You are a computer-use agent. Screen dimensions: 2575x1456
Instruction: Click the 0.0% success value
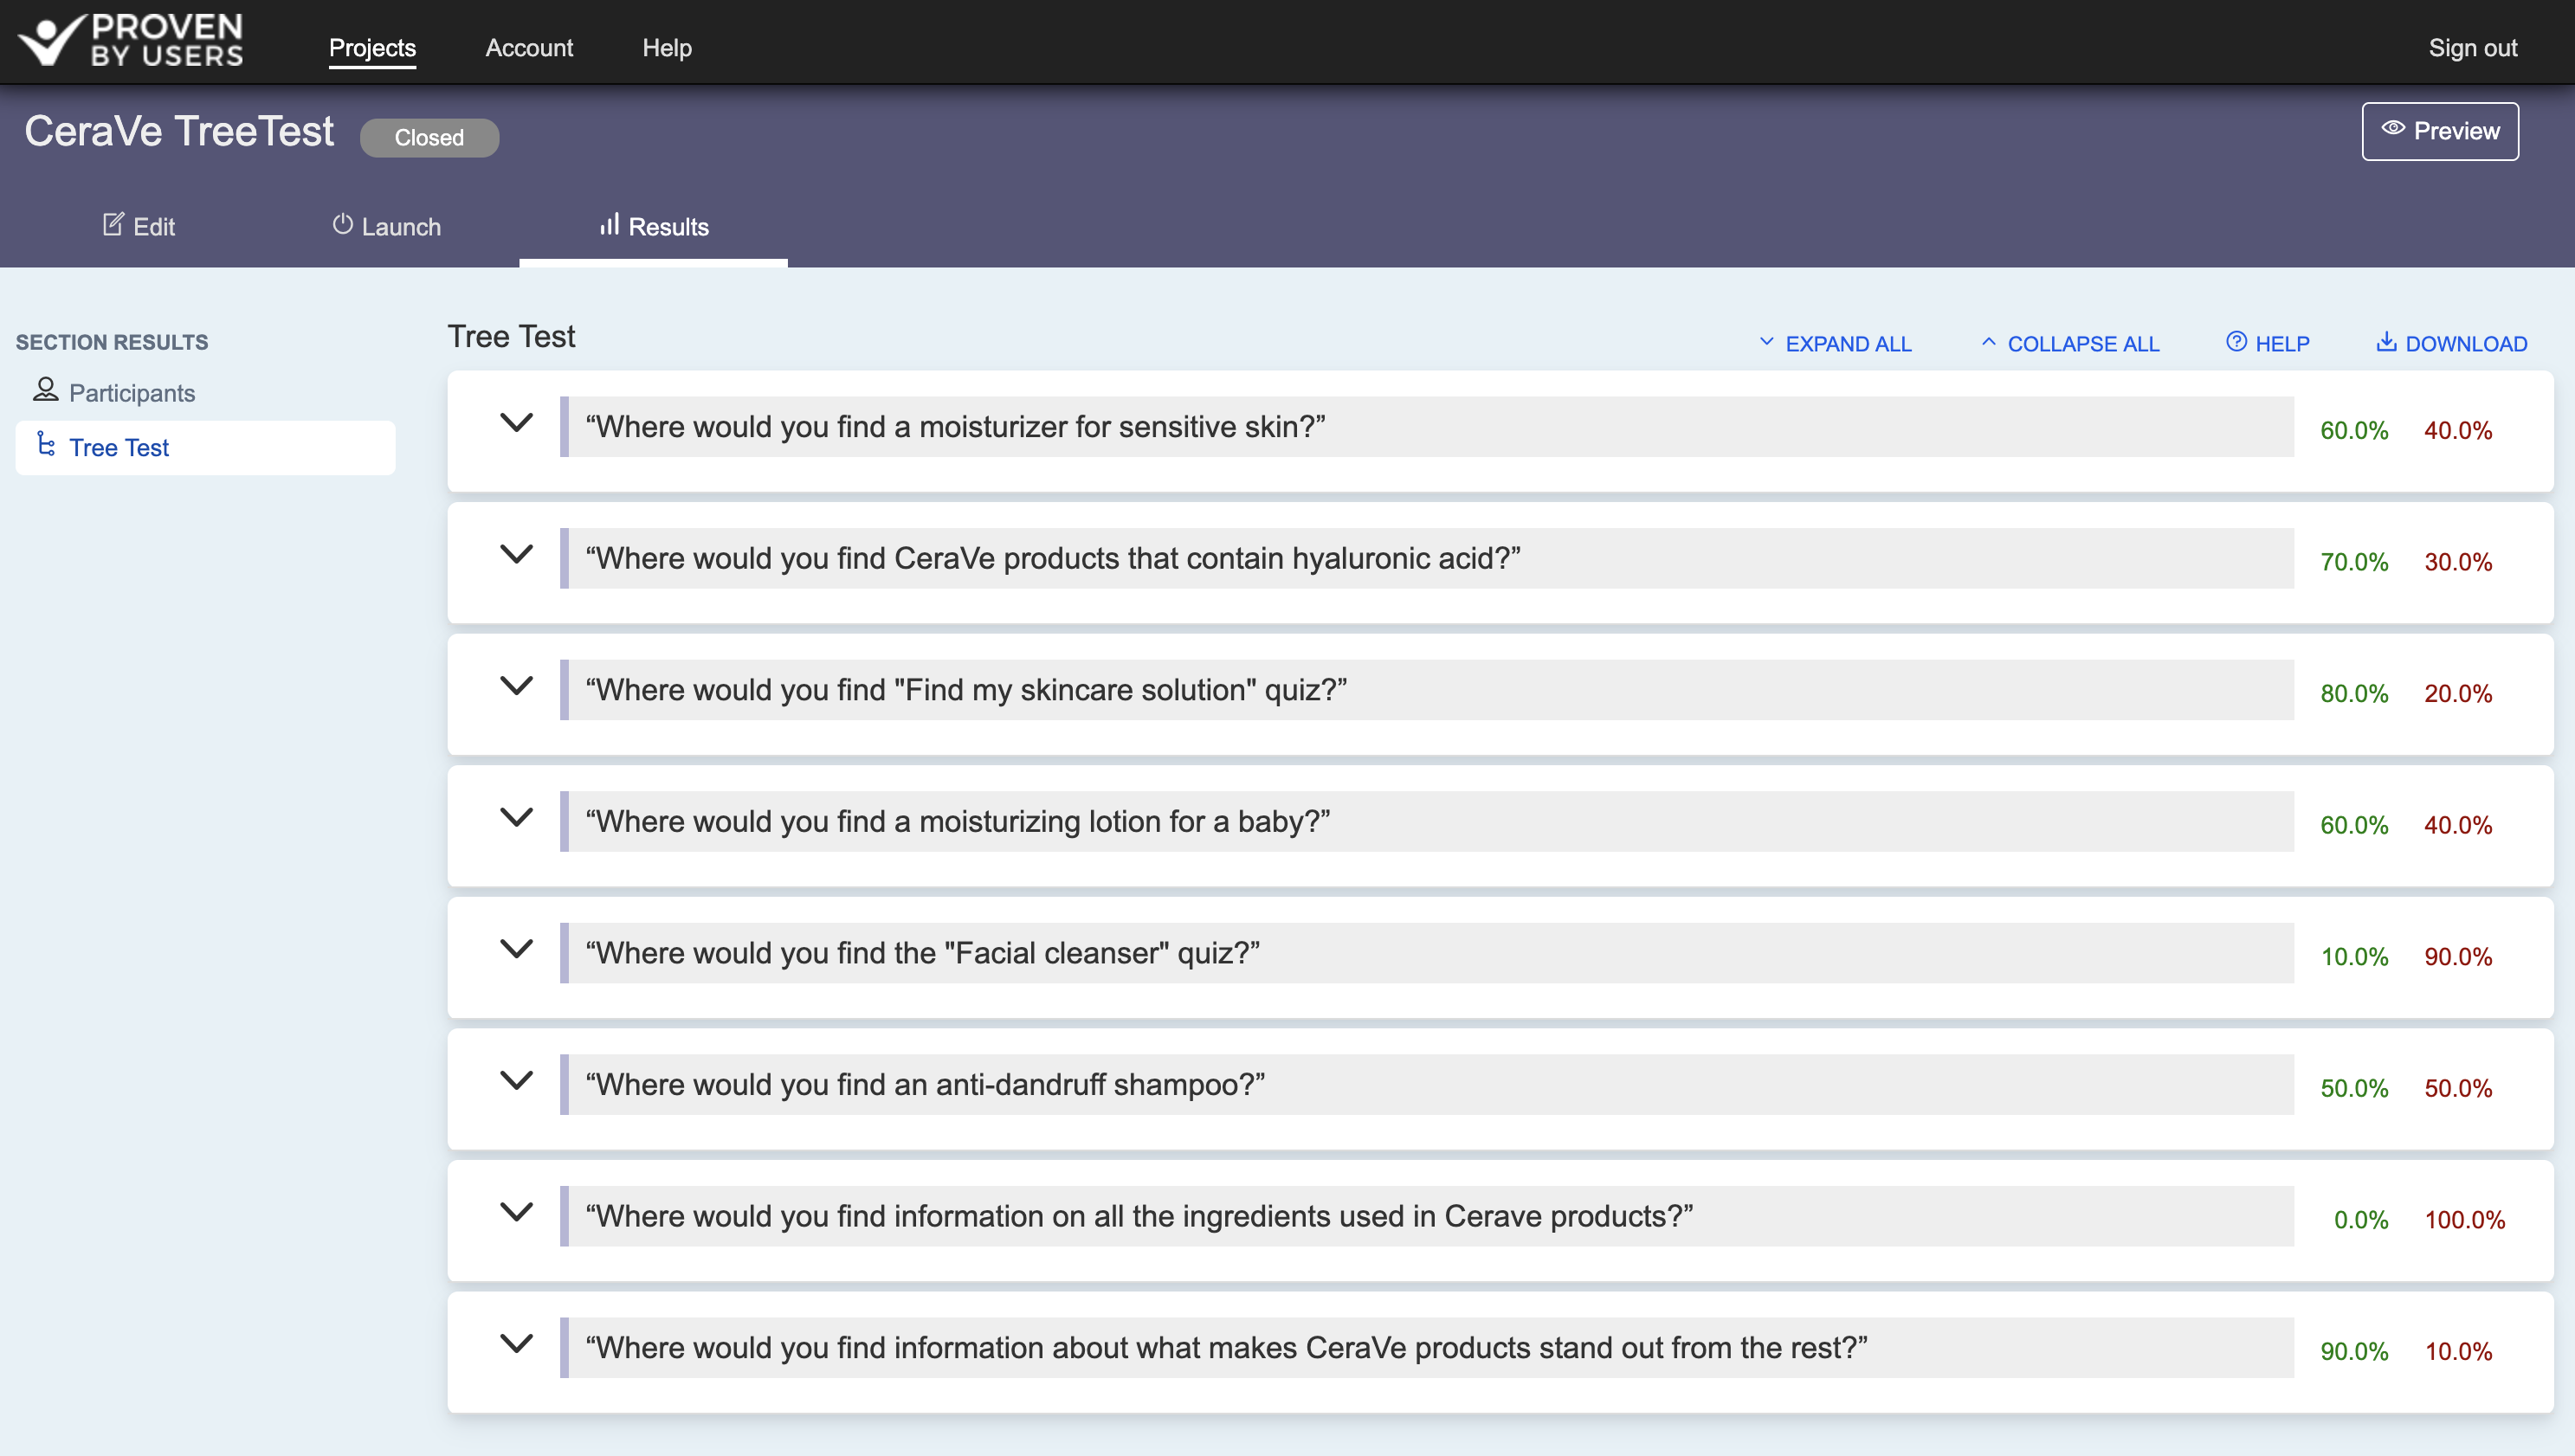pyautogui.click(x=2361, y=1220)
